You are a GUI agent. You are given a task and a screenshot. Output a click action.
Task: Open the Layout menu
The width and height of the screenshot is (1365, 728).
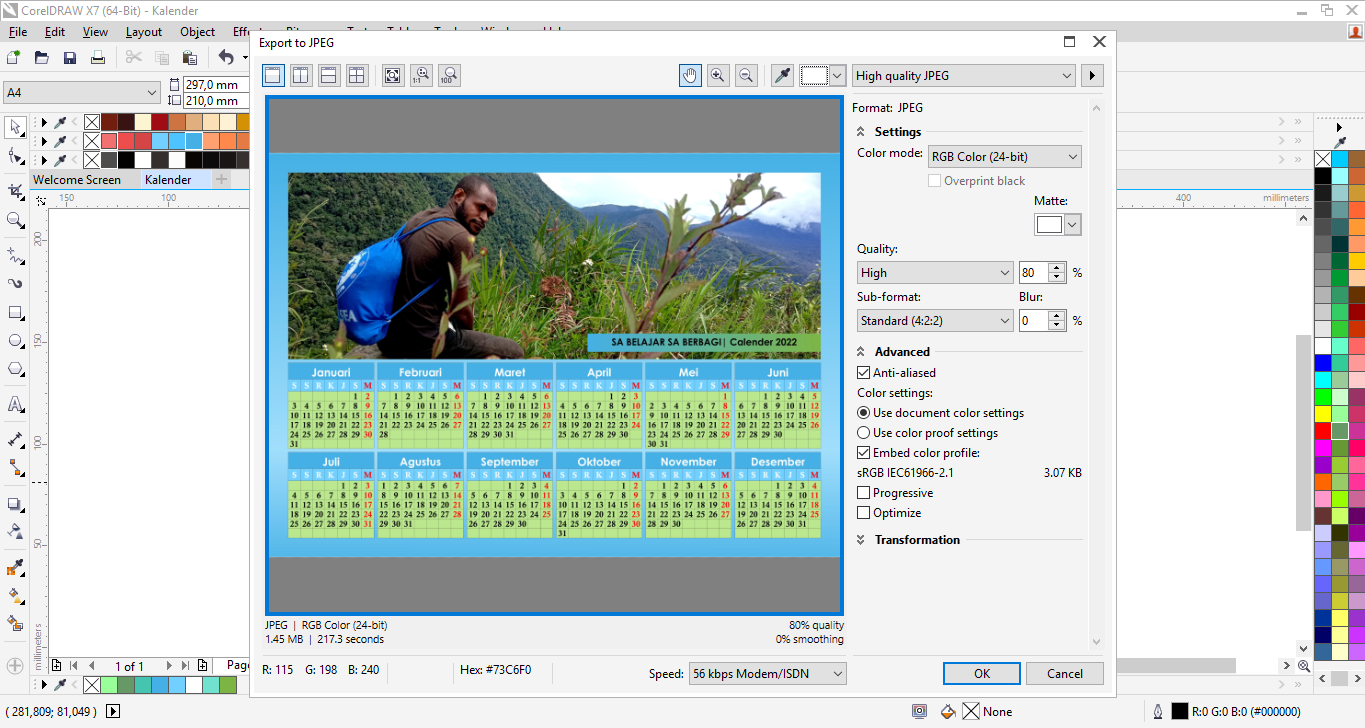coord(144,31)
